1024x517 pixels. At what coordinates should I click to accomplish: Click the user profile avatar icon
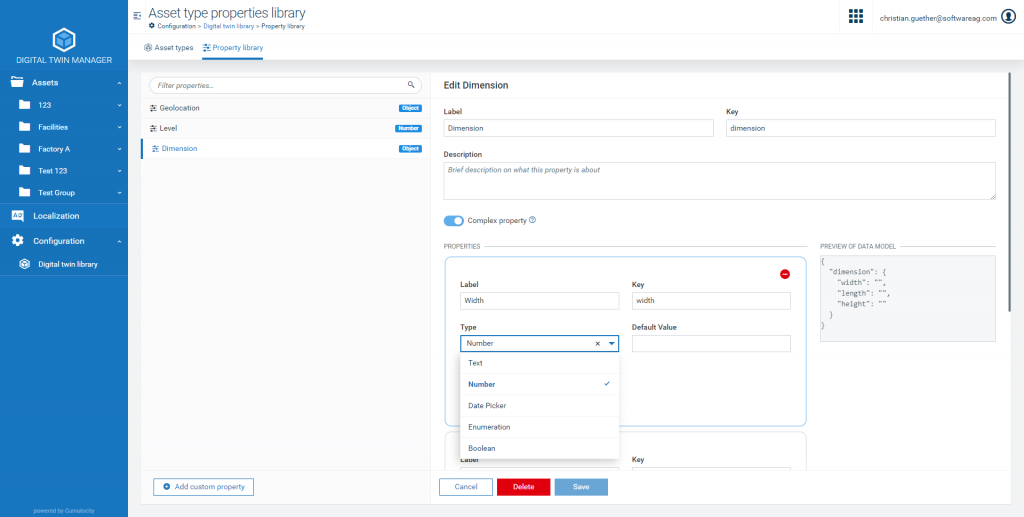[1008, 17]
